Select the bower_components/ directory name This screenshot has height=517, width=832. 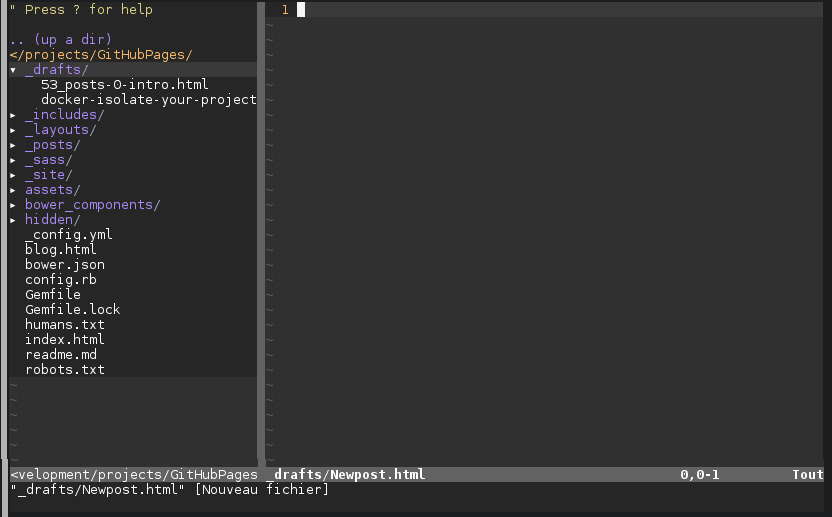pyautogui.click(x=92, y=204)
